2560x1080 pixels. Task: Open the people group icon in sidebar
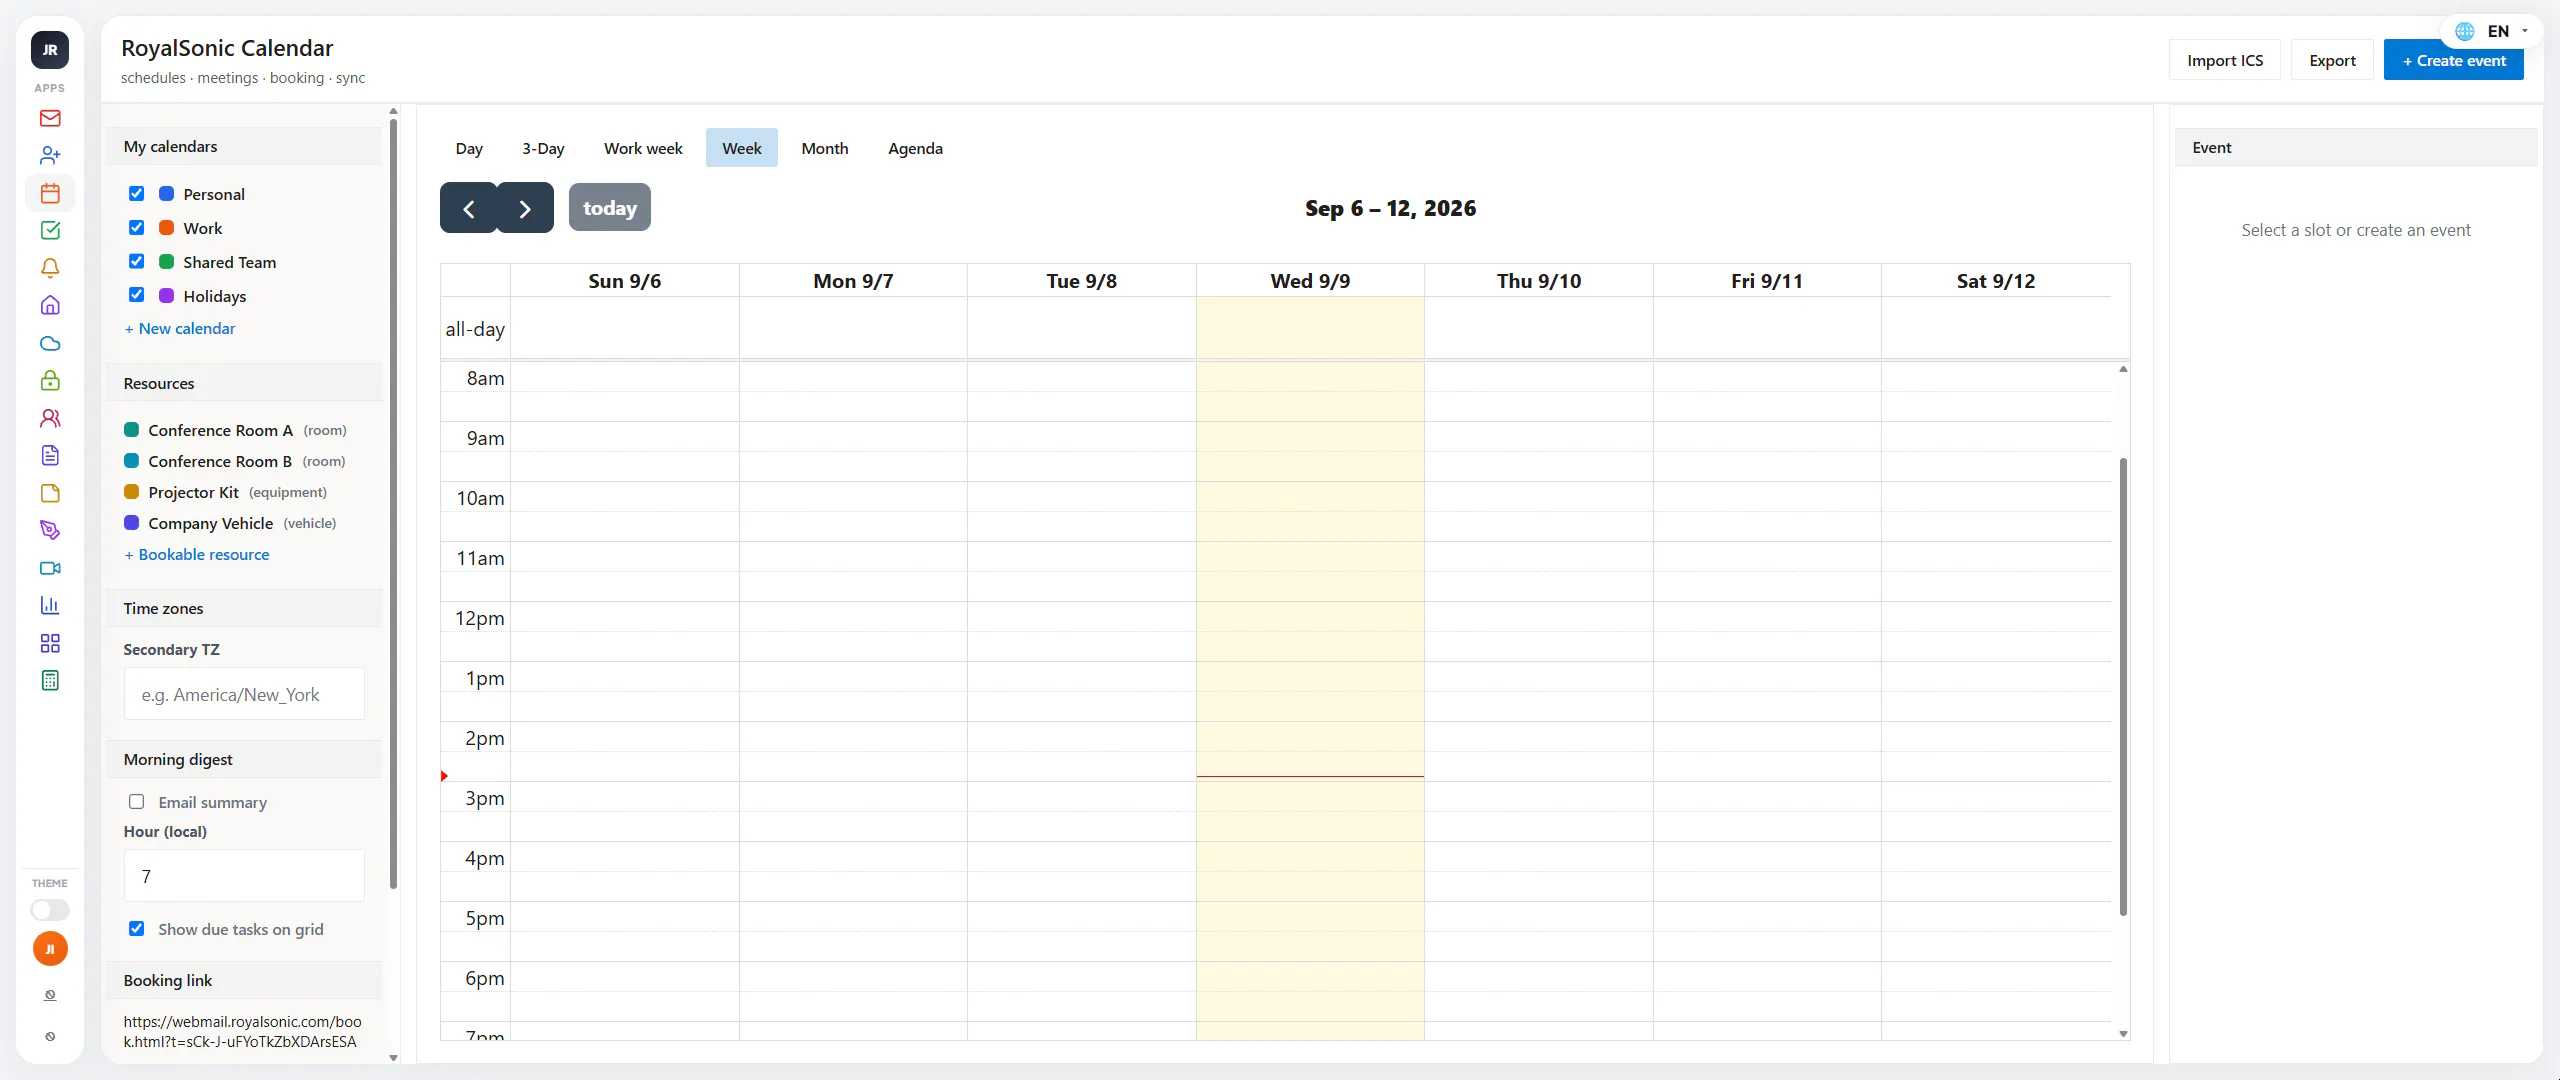(x=50, y=418)
